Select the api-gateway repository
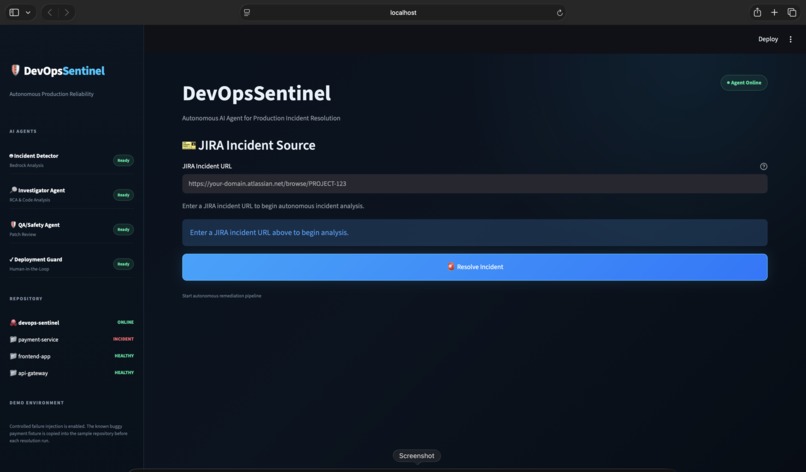806x472 pixels. [33, 373]
